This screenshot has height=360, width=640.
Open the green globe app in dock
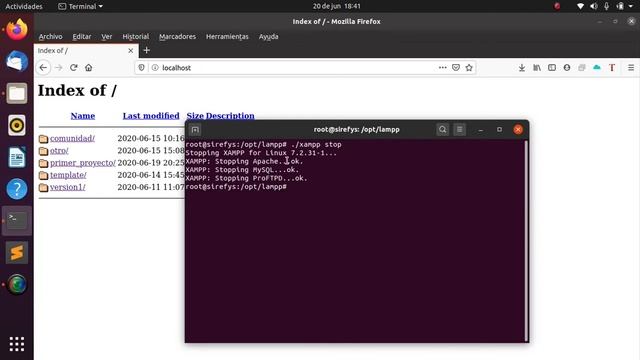point(17,284)
